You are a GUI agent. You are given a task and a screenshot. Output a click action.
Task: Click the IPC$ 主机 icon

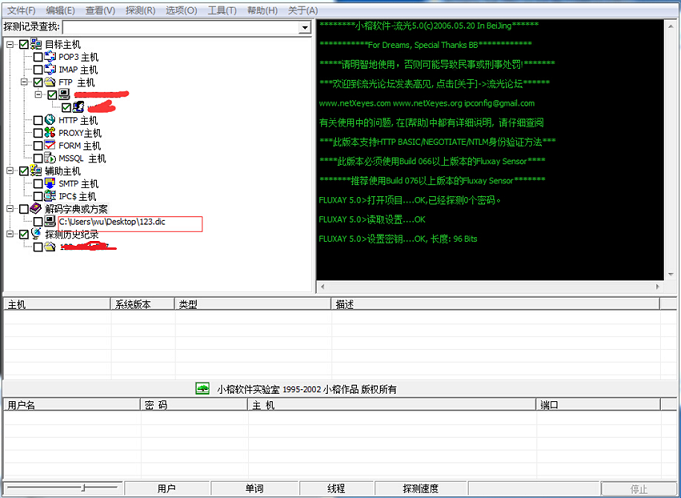(x=50, y=197)
